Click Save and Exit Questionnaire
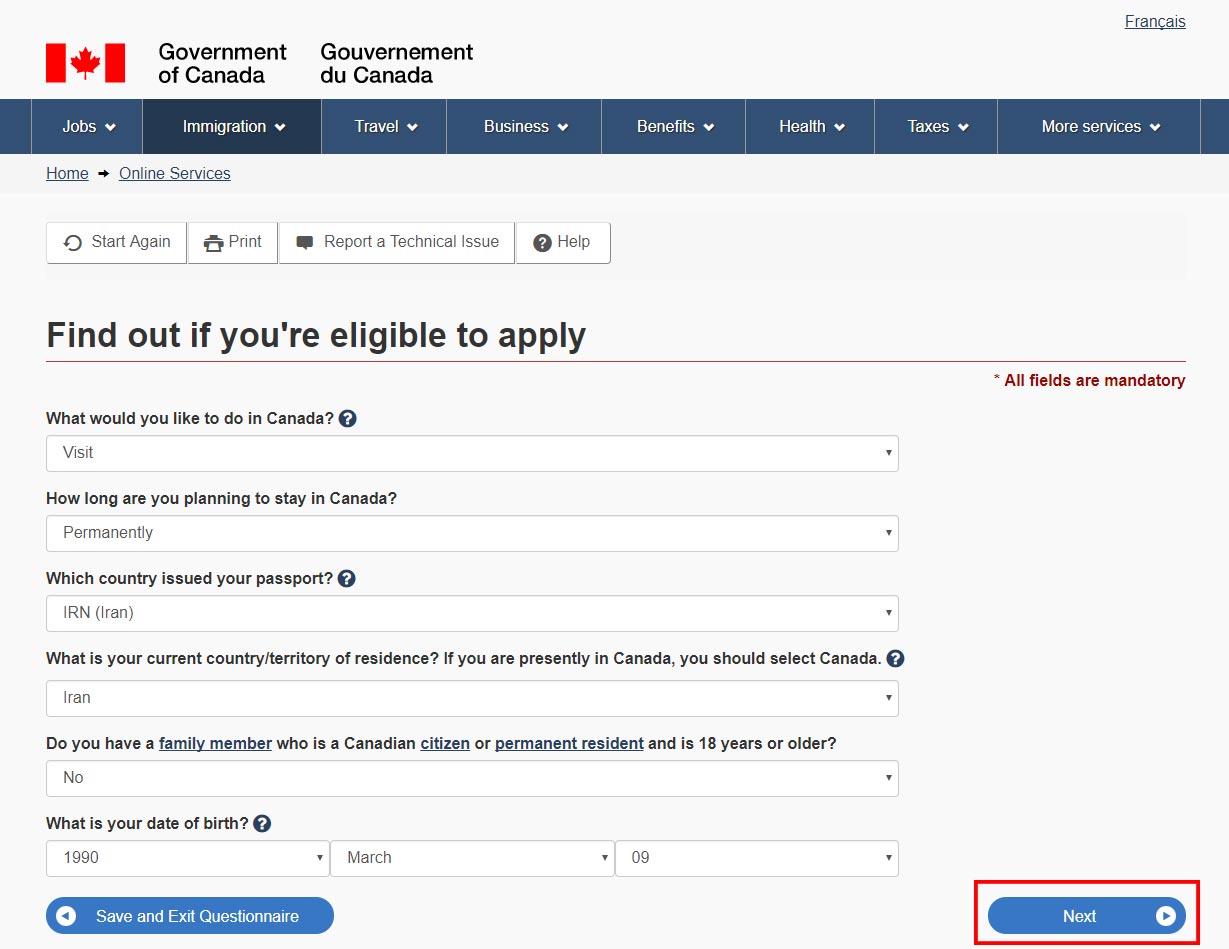Screen dimensions: 1229x949 (190, 916)
